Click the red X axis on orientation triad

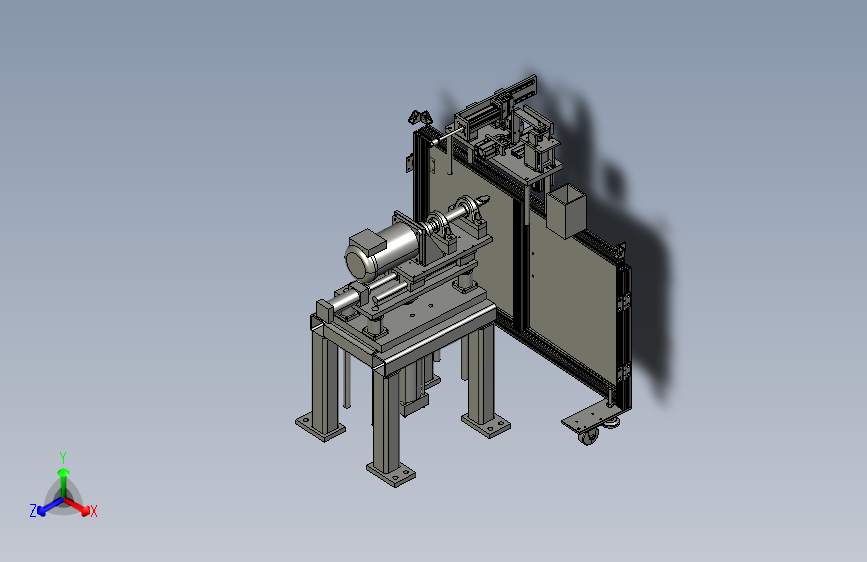[78, 506]
